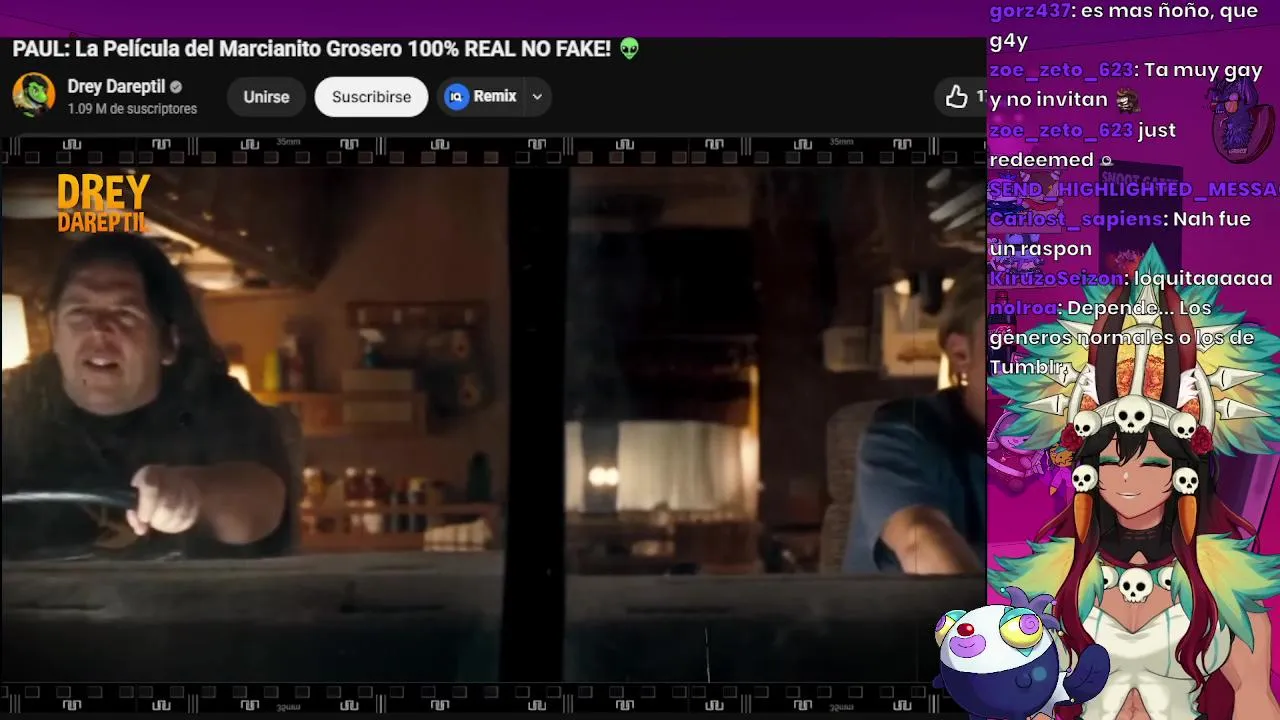1280x720 pixels.
Task: Click the Drey Dareptil channel name
Action: point(116,87)
